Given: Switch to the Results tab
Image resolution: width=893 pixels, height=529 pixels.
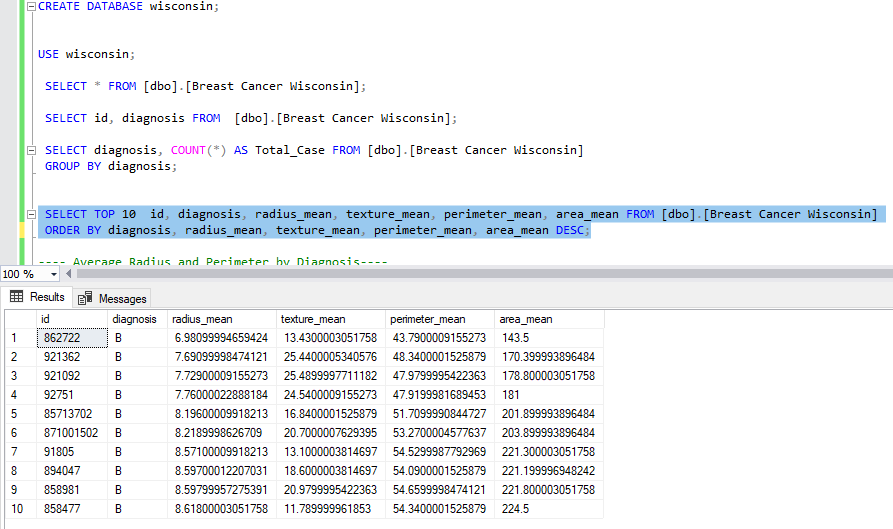Looking at the screenshot, I should [x=38, y=297].
